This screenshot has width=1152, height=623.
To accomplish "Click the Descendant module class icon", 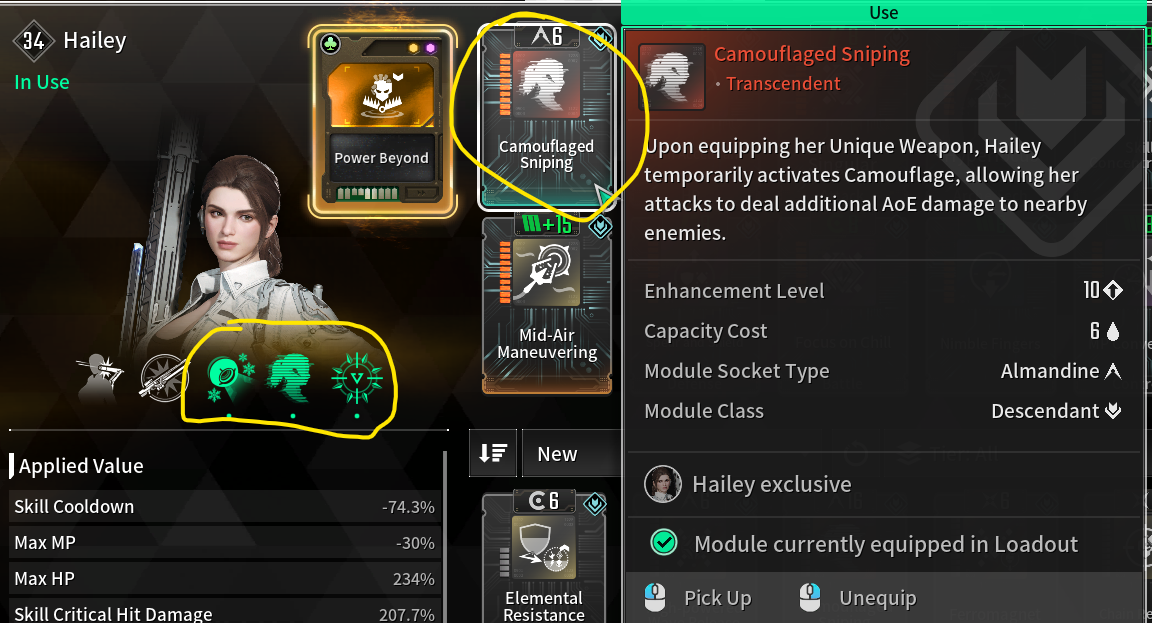I will (x=1113, y=411).
